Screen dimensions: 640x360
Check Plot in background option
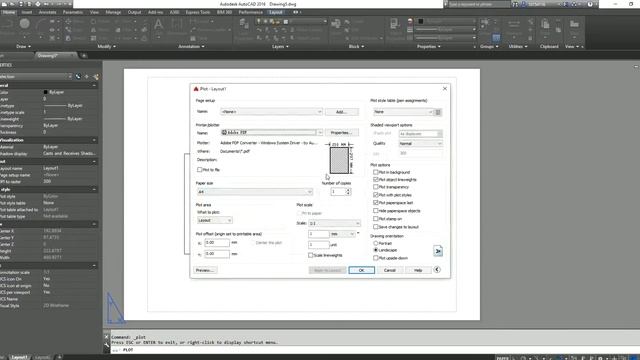(x=376, y=172)
